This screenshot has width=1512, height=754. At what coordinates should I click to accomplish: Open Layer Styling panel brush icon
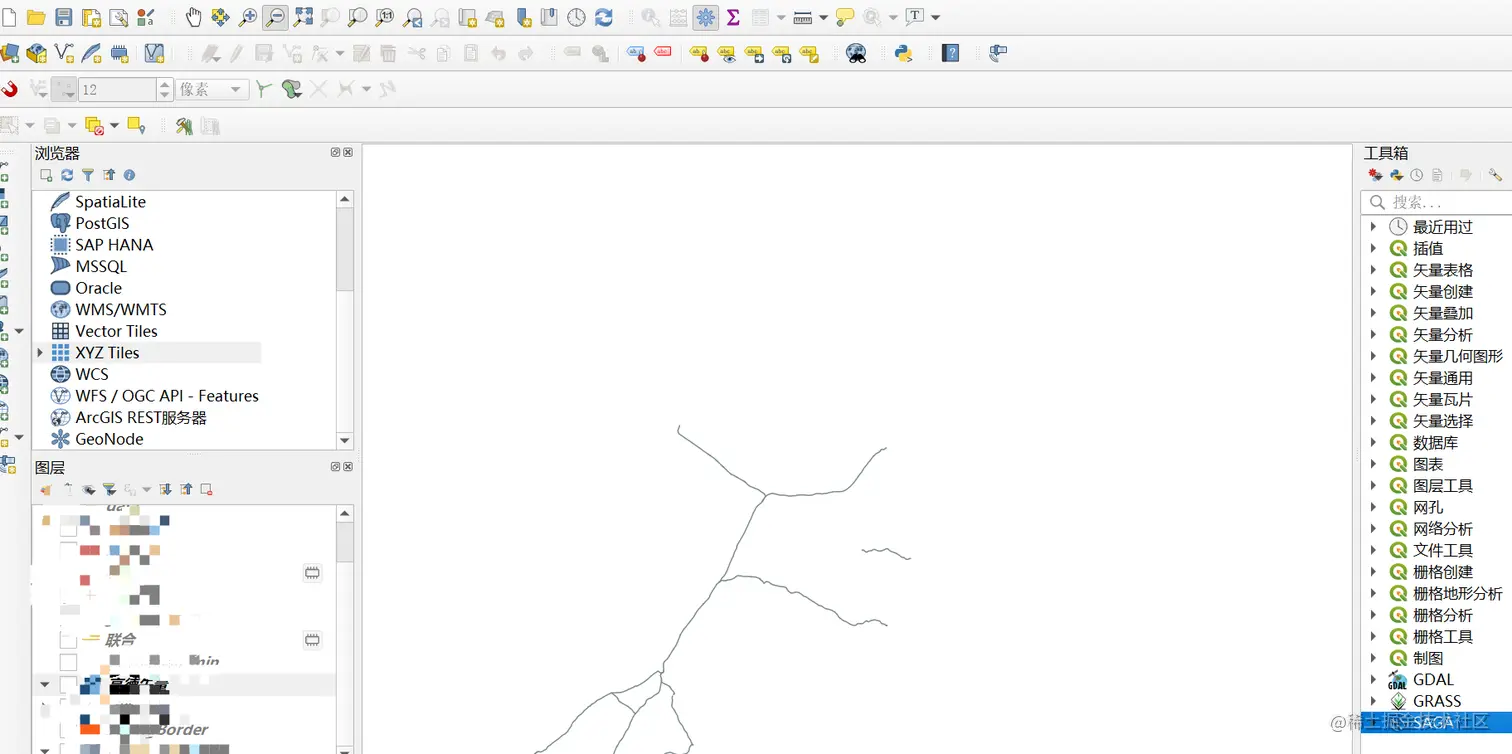coord(46,489)
